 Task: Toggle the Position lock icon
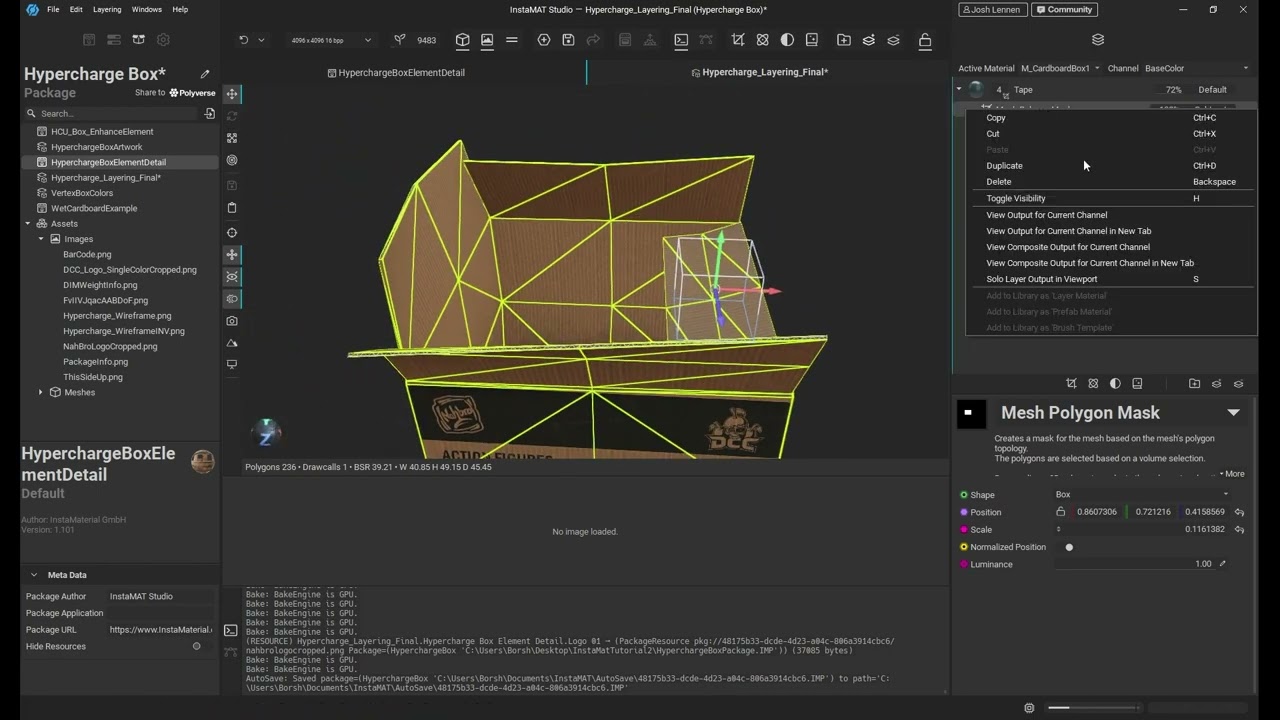pyautogui.click(x=1061, y=512)
